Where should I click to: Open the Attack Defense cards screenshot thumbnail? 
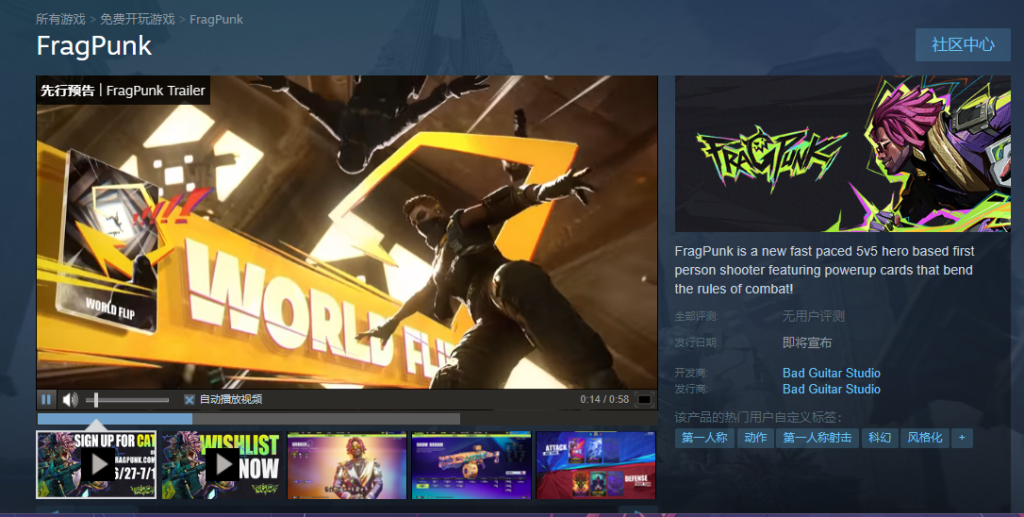[596, 465]
